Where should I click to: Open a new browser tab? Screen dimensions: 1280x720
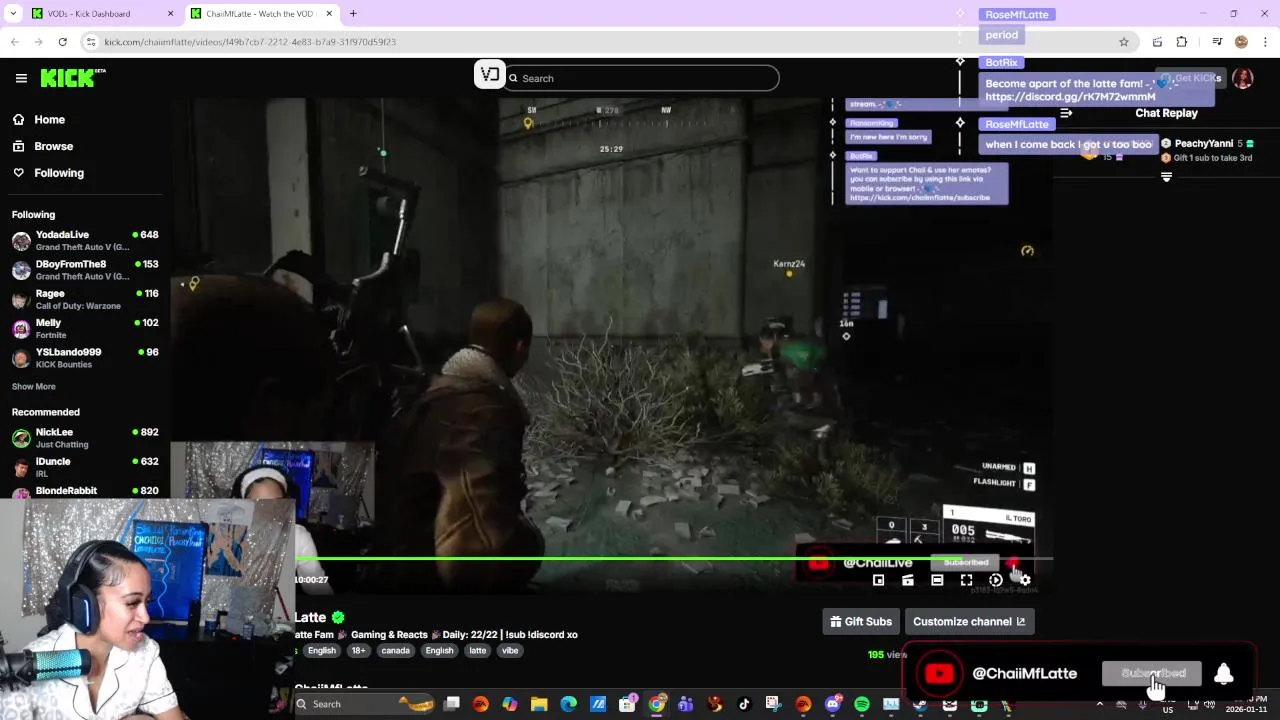coord(353,14)
